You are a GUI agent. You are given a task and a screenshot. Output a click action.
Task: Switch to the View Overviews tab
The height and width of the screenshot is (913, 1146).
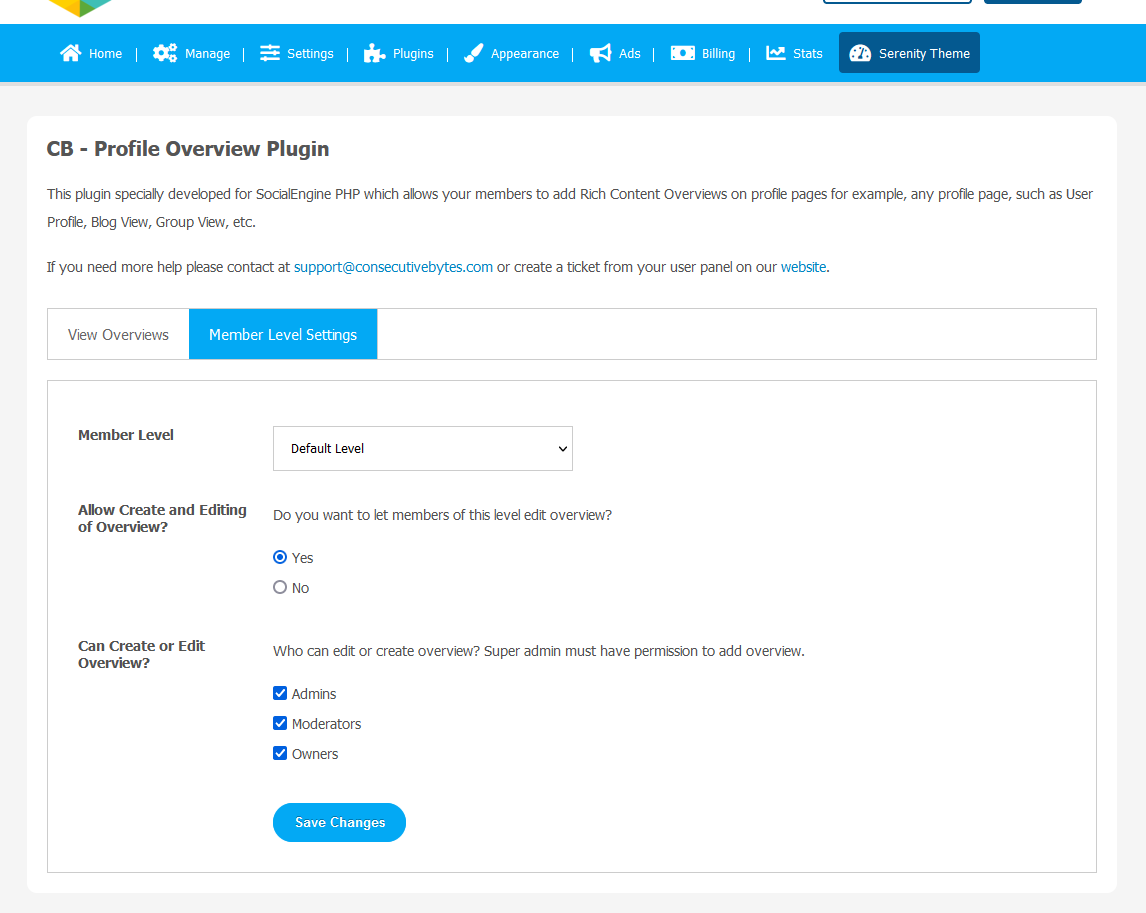pos(118,335)
